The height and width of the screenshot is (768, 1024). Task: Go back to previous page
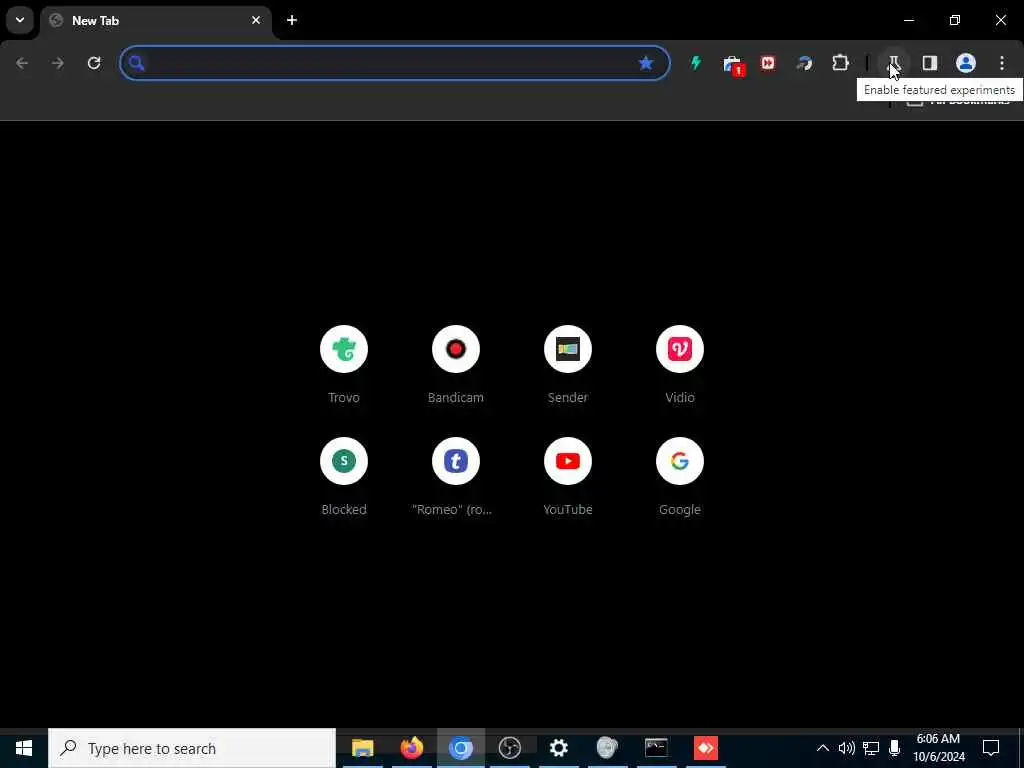click(22, 63)
